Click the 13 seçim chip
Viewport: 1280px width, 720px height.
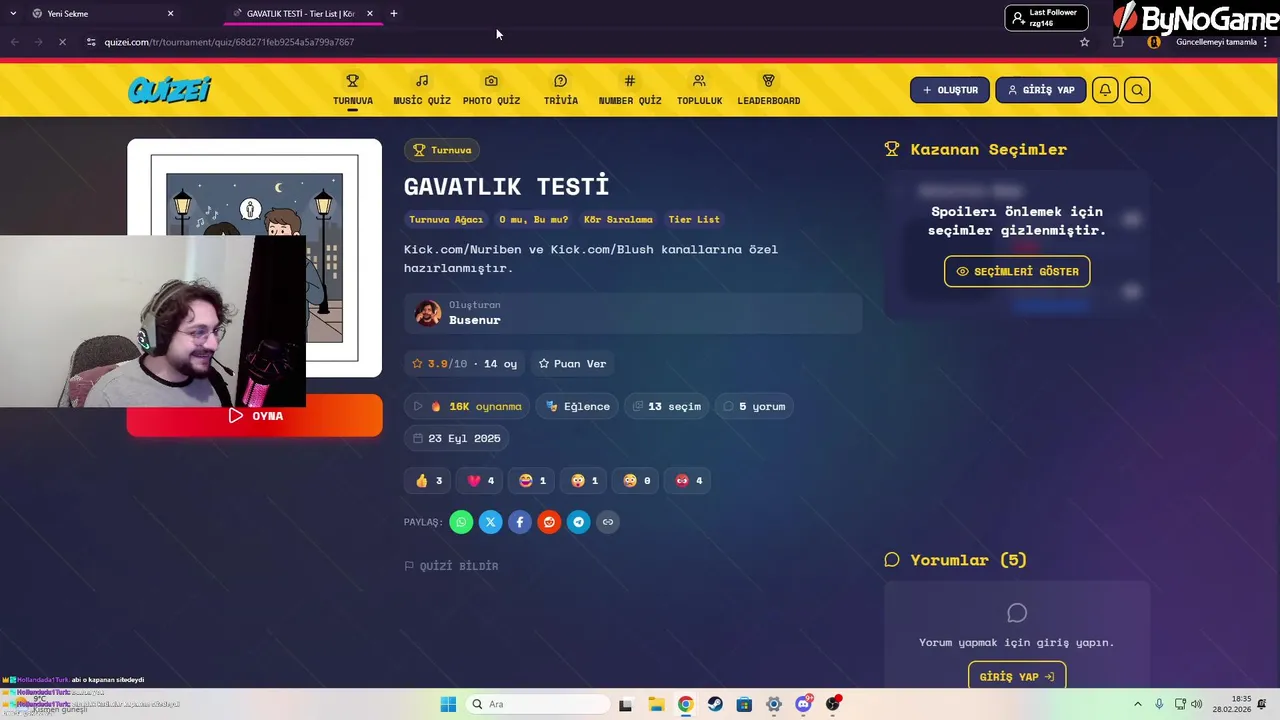(667, 406)
